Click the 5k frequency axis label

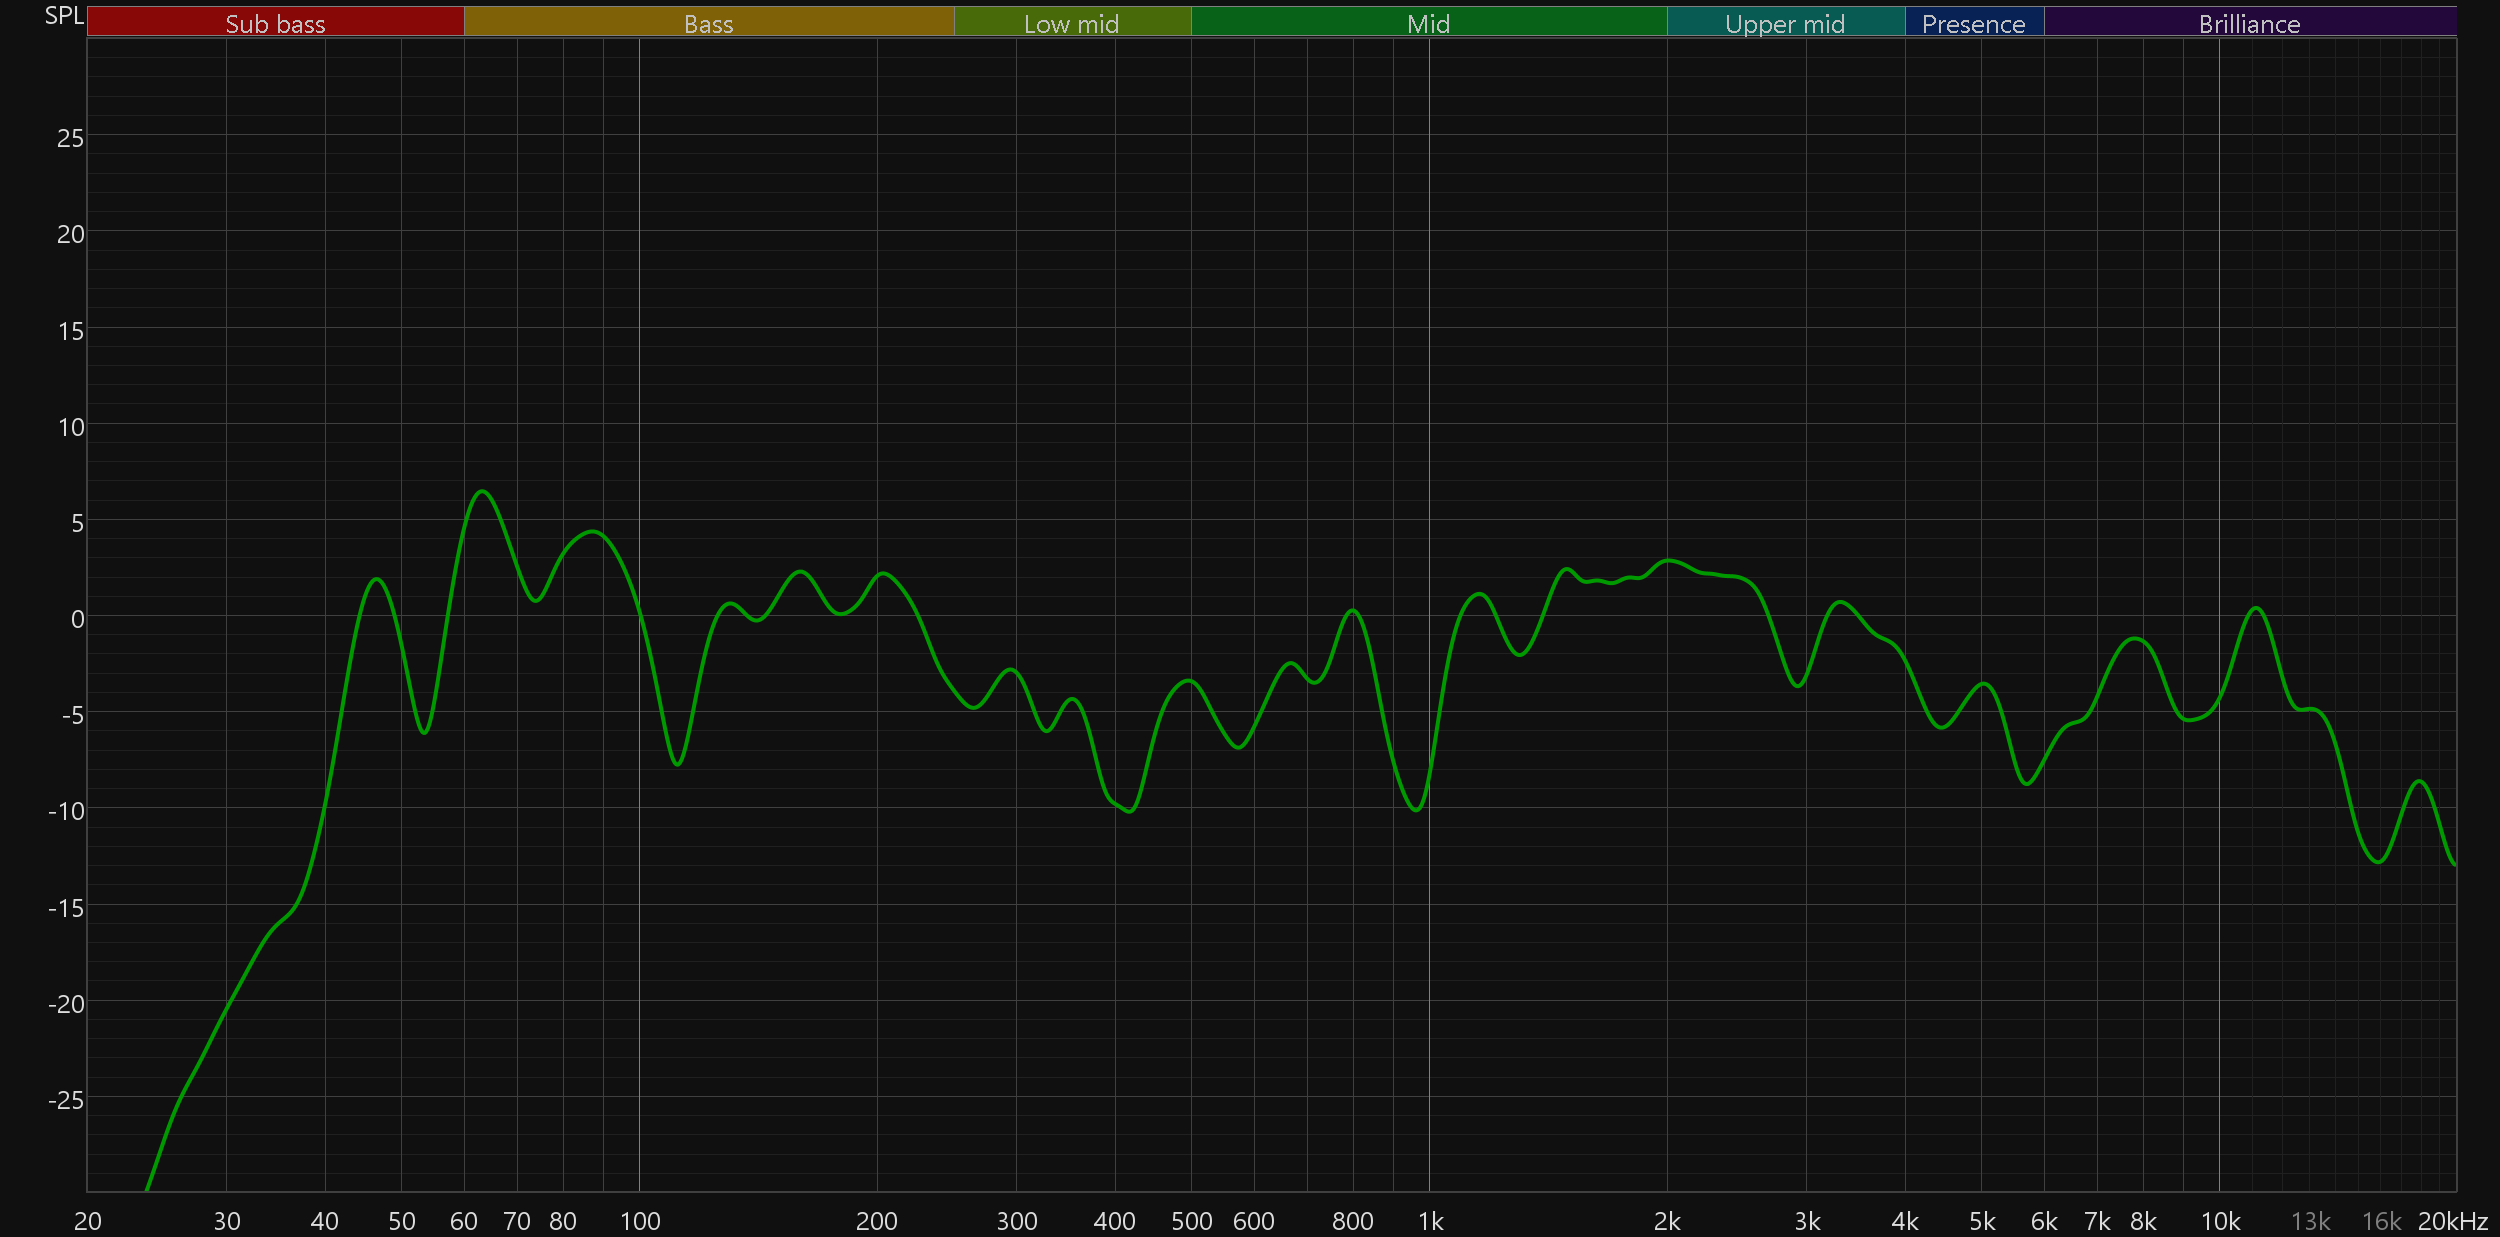click(x=1982, y=1221)
